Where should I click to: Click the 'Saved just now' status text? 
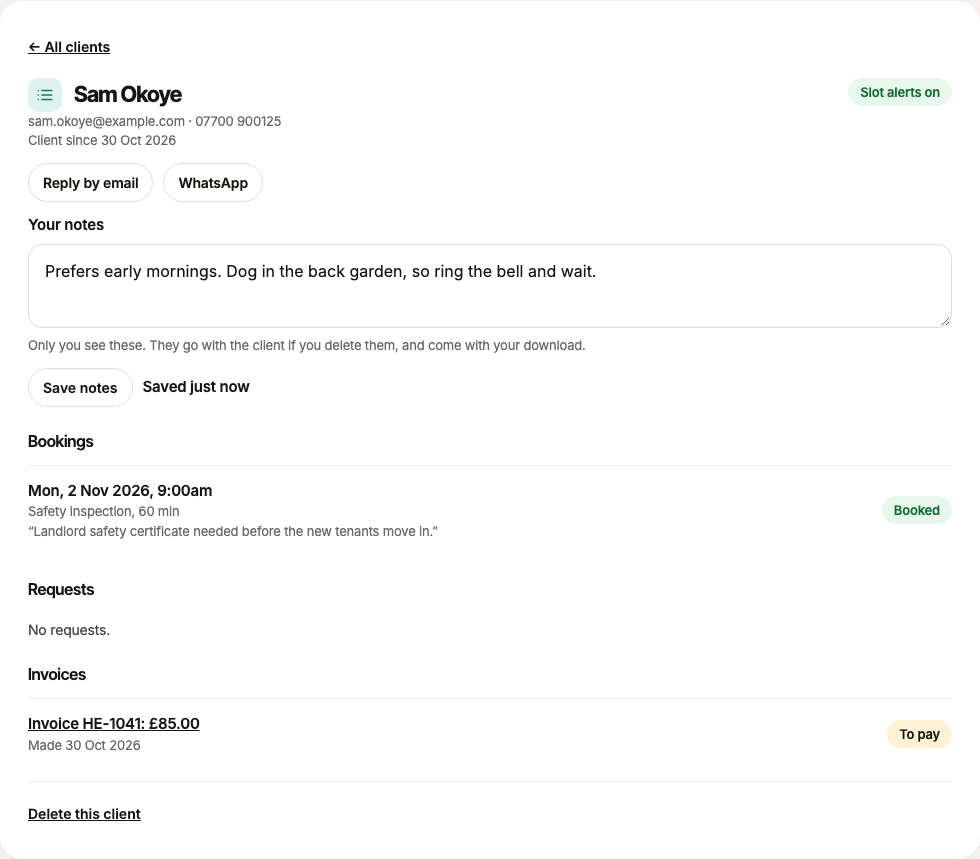(x=196, y=387)
